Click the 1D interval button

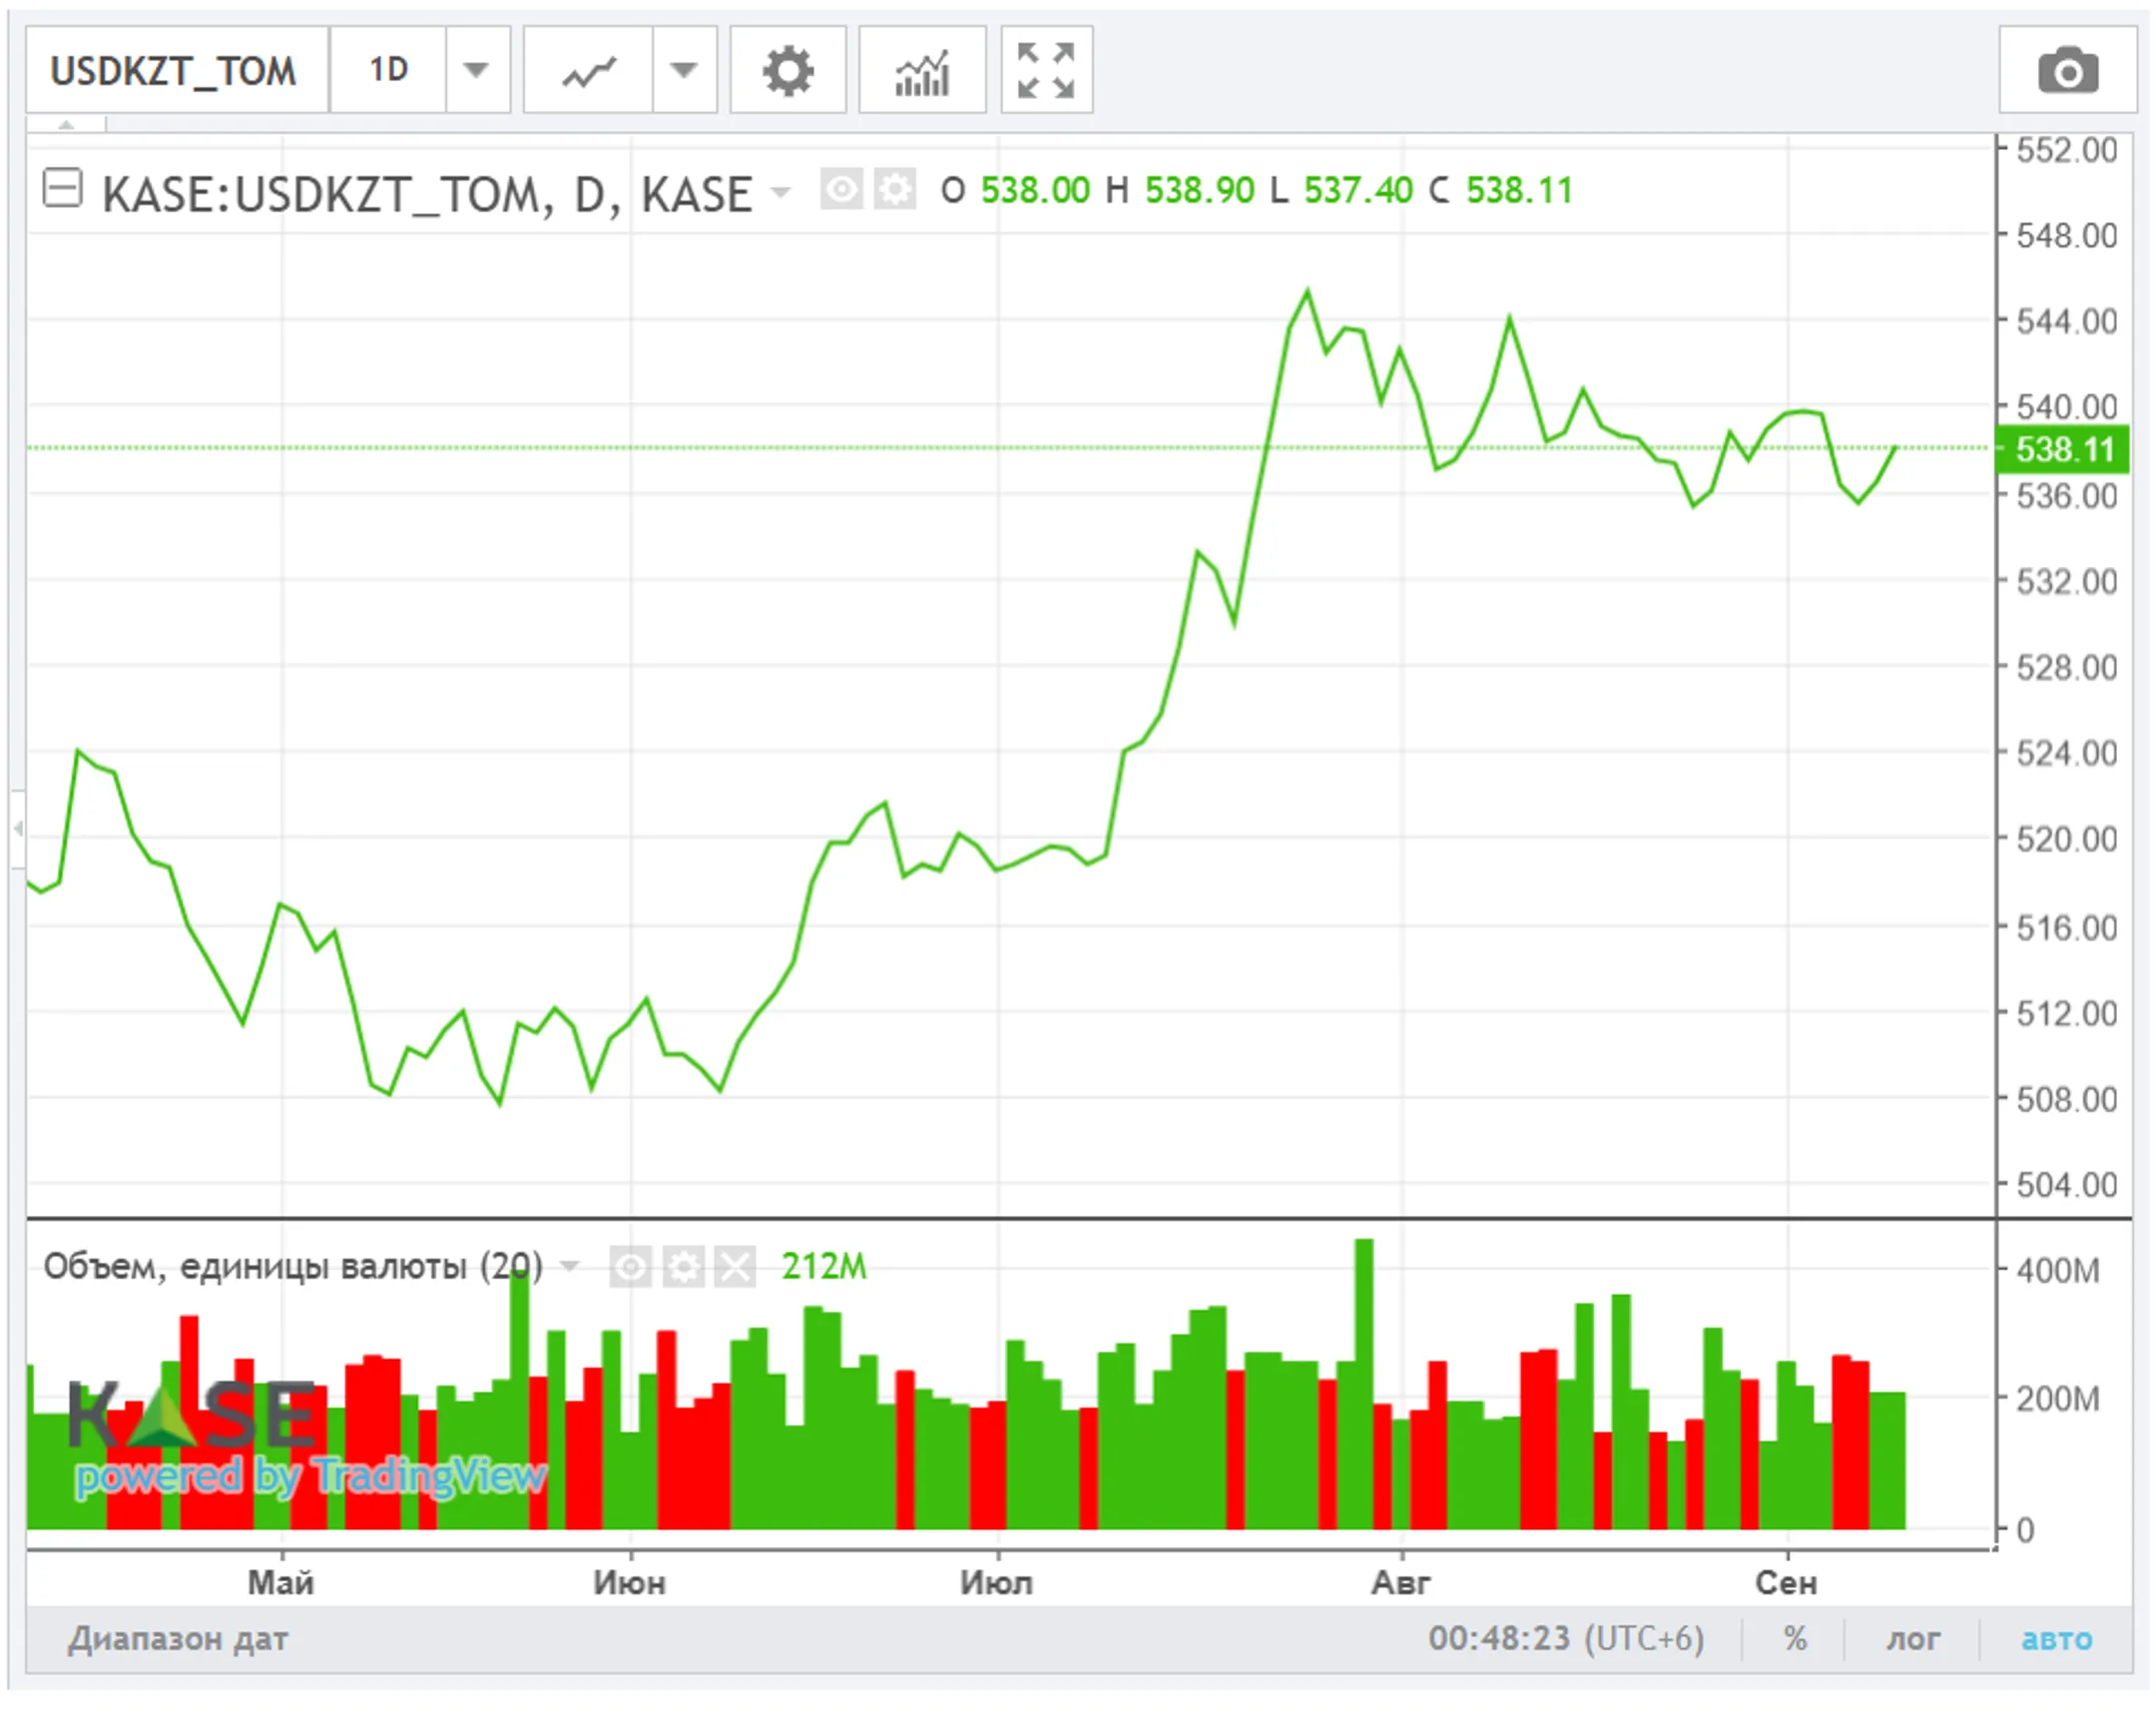[x=388, y=71]
